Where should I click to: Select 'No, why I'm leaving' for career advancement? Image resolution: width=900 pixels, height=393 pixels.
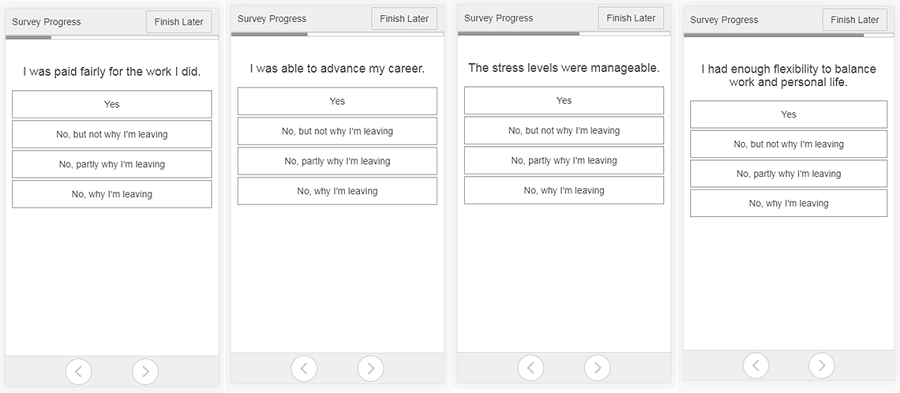pyautogui.click(x=338, y=191)
